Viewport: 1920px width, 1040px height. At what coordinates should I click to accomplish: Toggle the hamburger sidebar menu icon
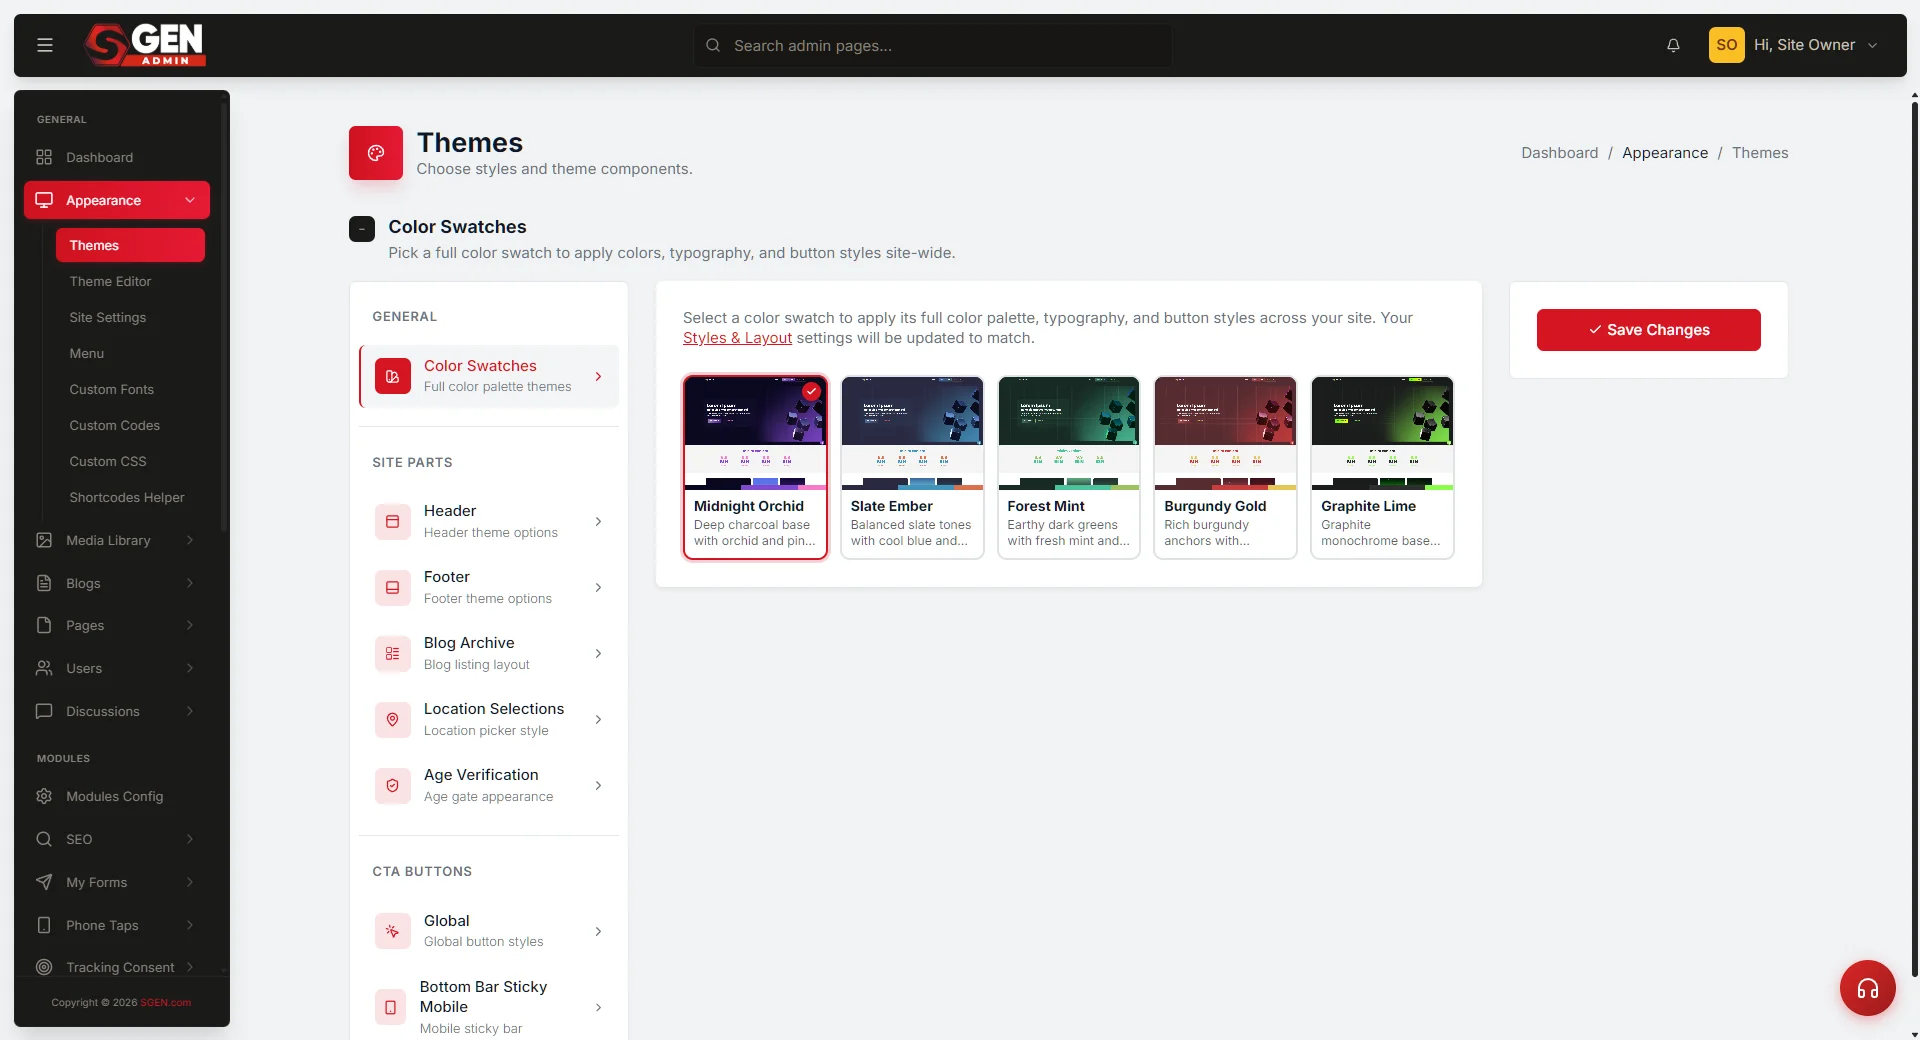(45, 45)
